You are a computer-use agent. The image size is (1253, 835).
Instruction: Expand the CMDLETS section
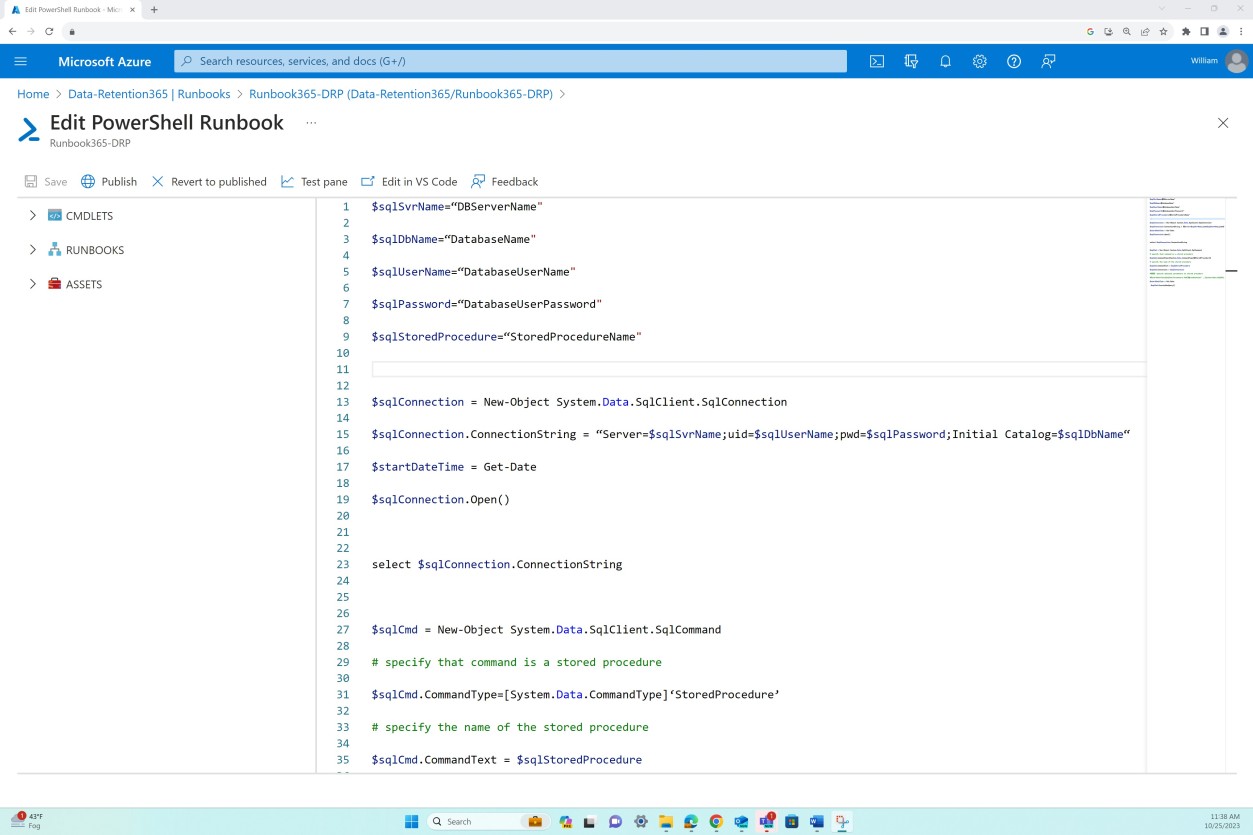[x=32, y=215]
